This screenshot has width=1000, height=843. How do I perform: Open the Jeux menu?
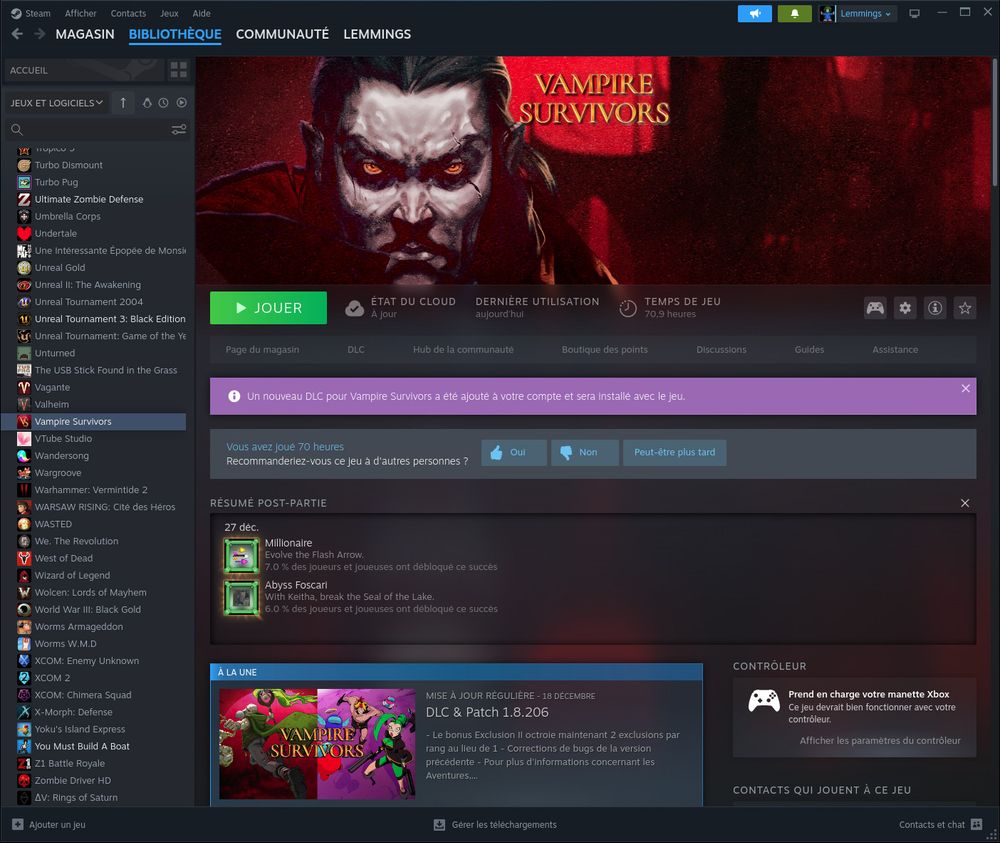169,13
